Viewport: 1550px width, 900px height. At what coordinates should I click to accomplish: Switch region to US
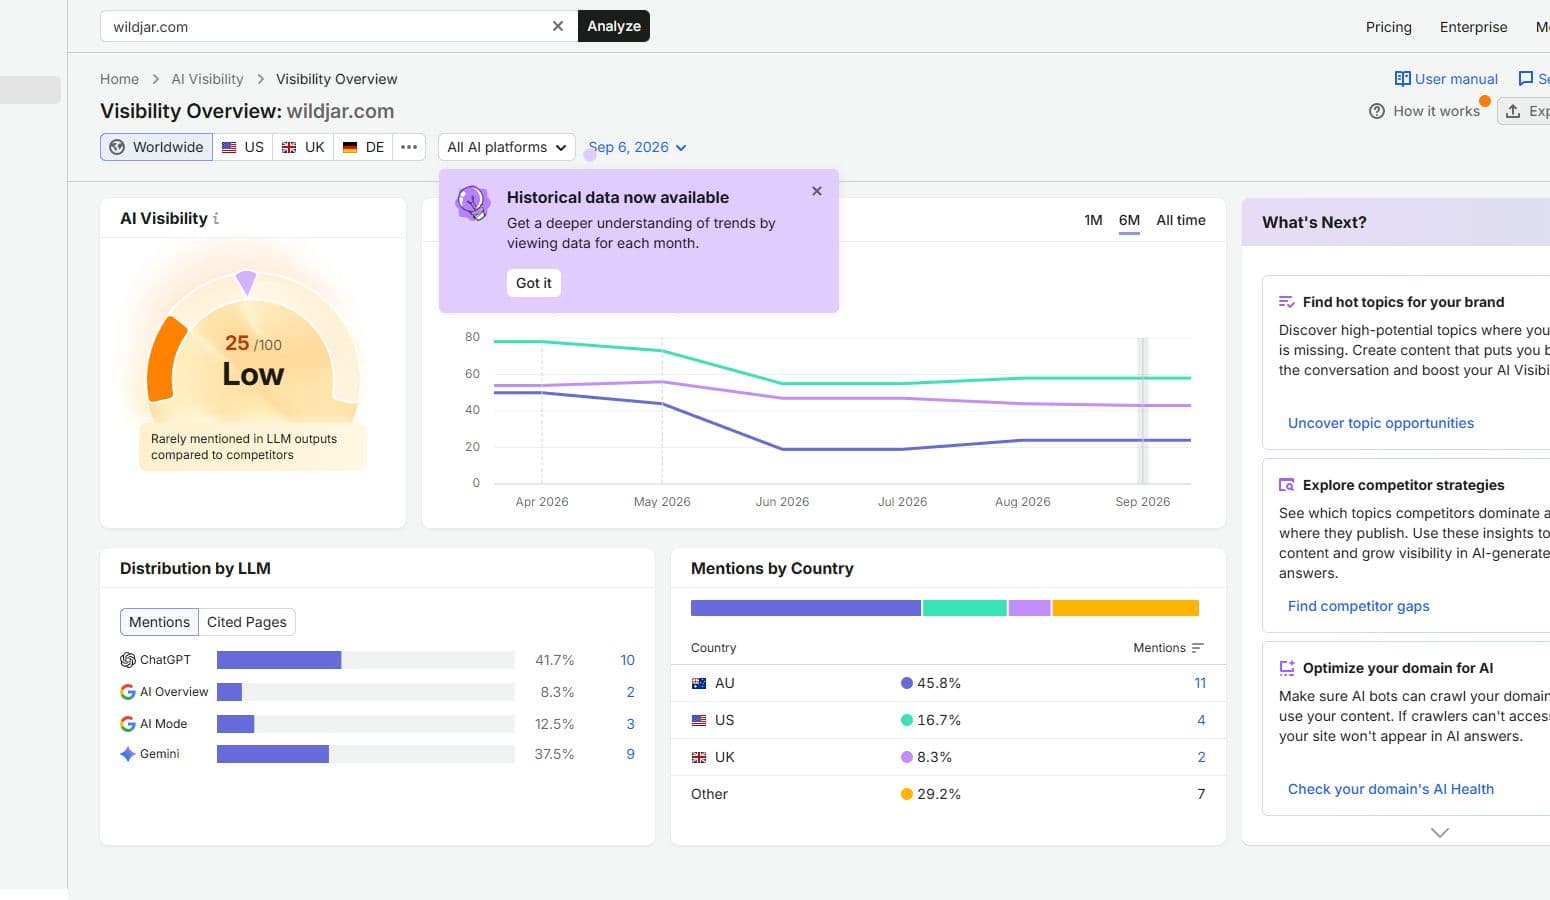click(x=243, y=147)
